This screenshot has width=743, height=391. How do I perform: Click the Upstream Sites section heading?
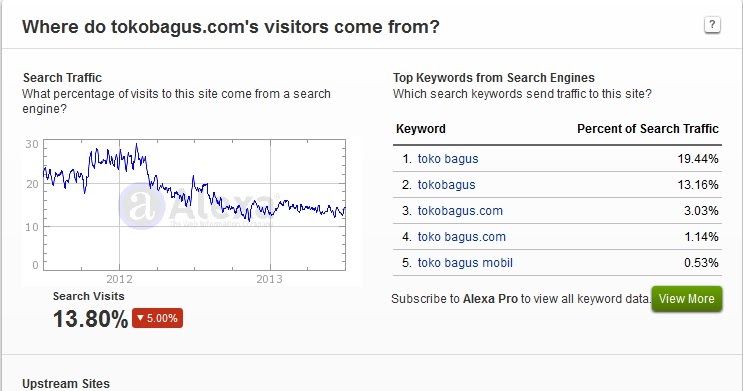pyautogui.click(x=66, y=383)
